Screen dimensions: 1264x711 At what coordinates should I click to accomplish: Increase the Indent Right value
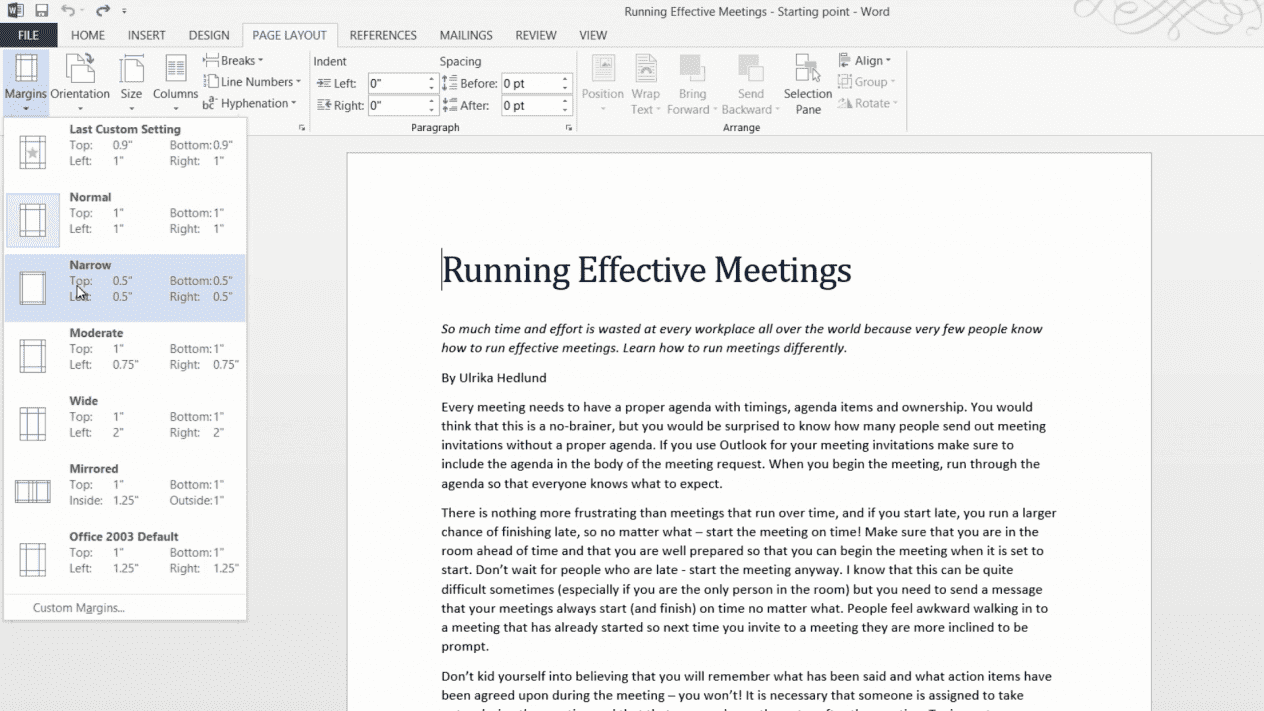click(x=432, y=100)
